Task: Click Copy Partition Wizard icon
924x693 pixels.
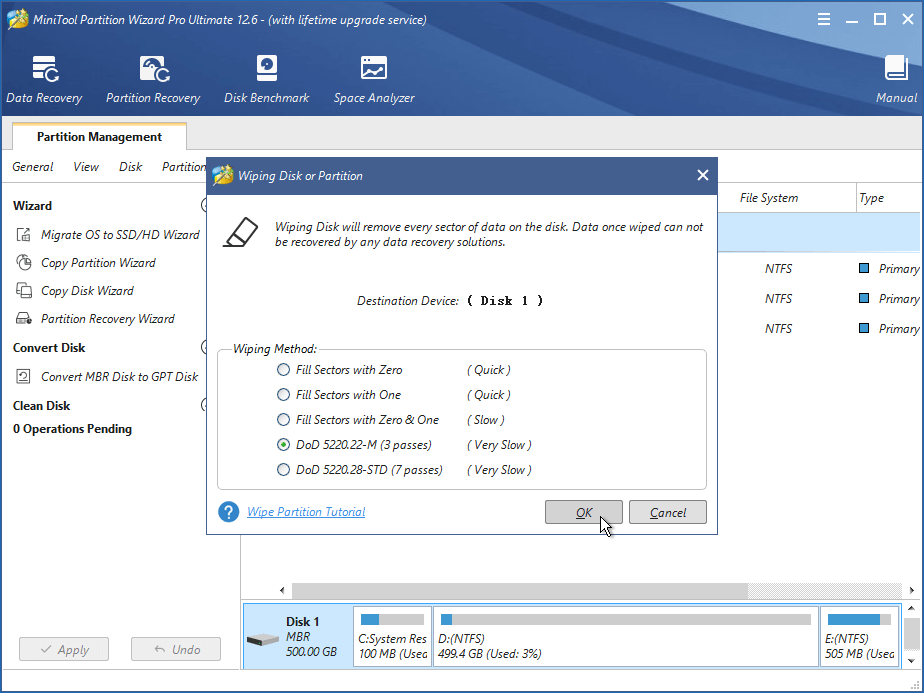Action: [24, 262]
